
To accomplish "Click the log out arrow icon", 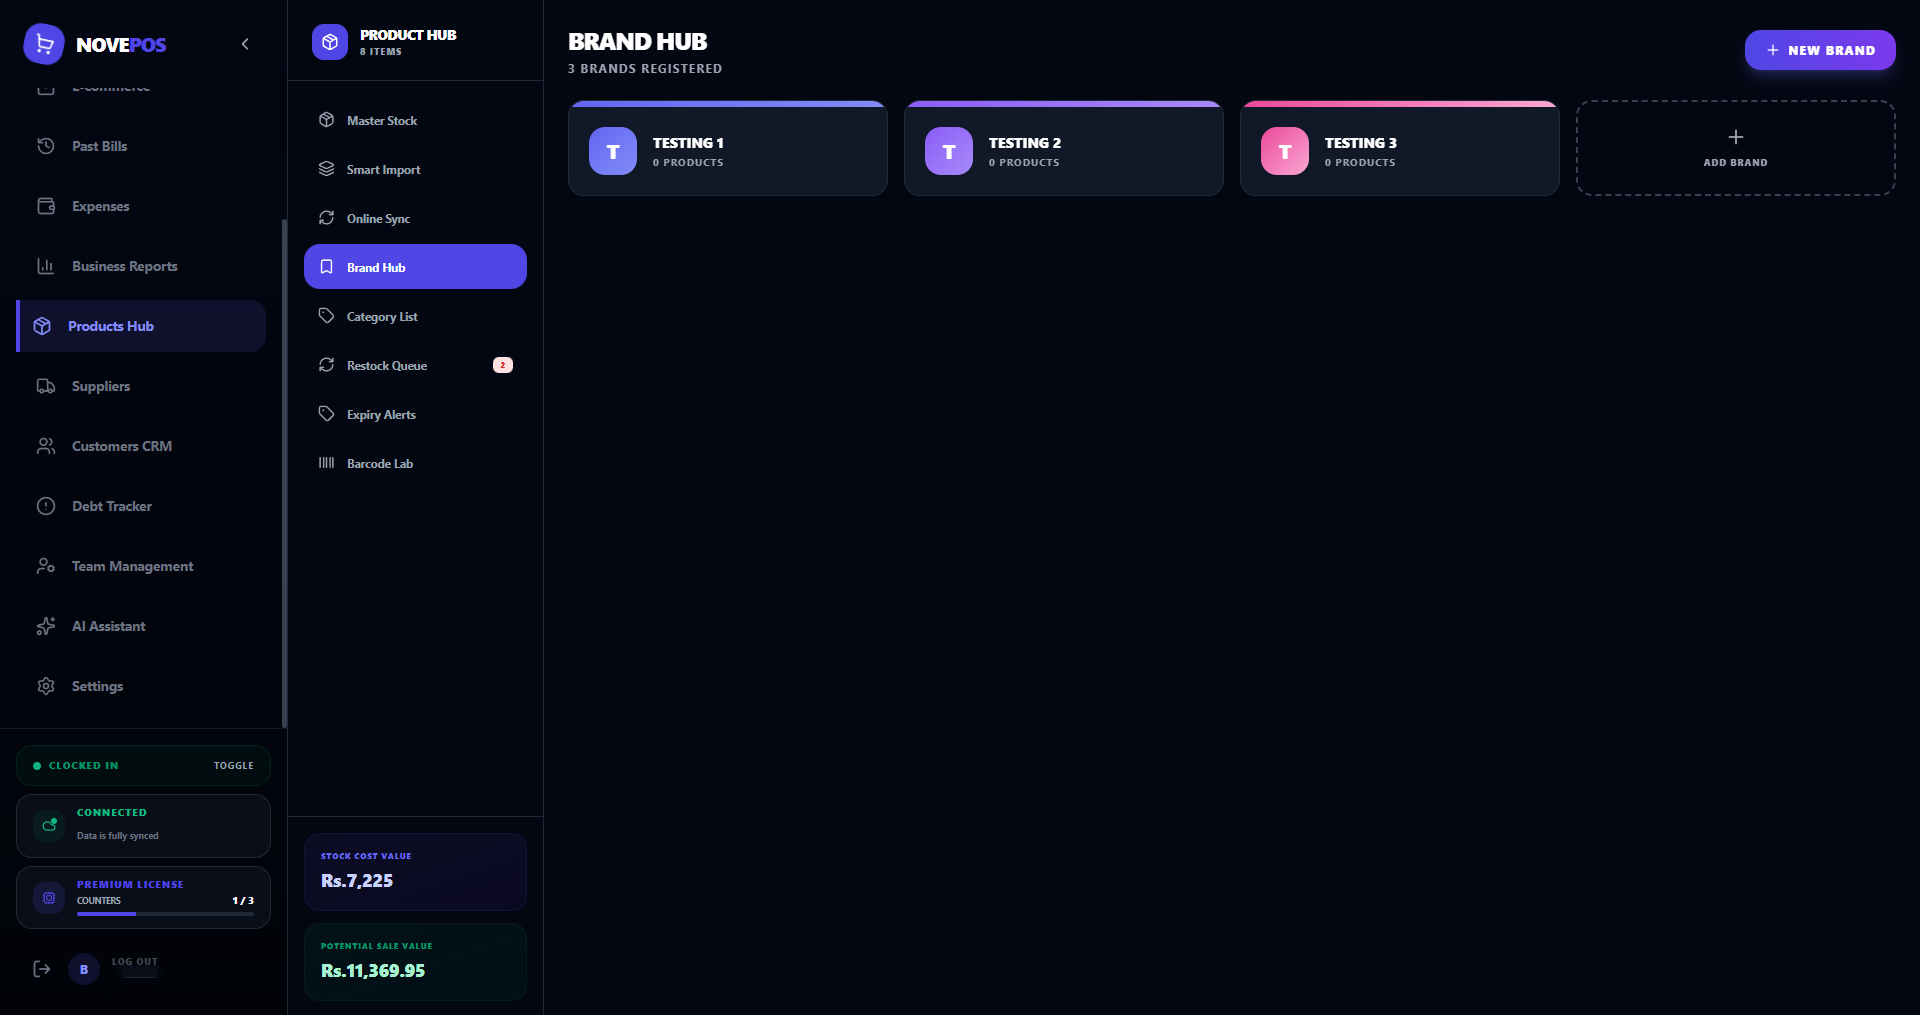I will (x=42, y=969).
